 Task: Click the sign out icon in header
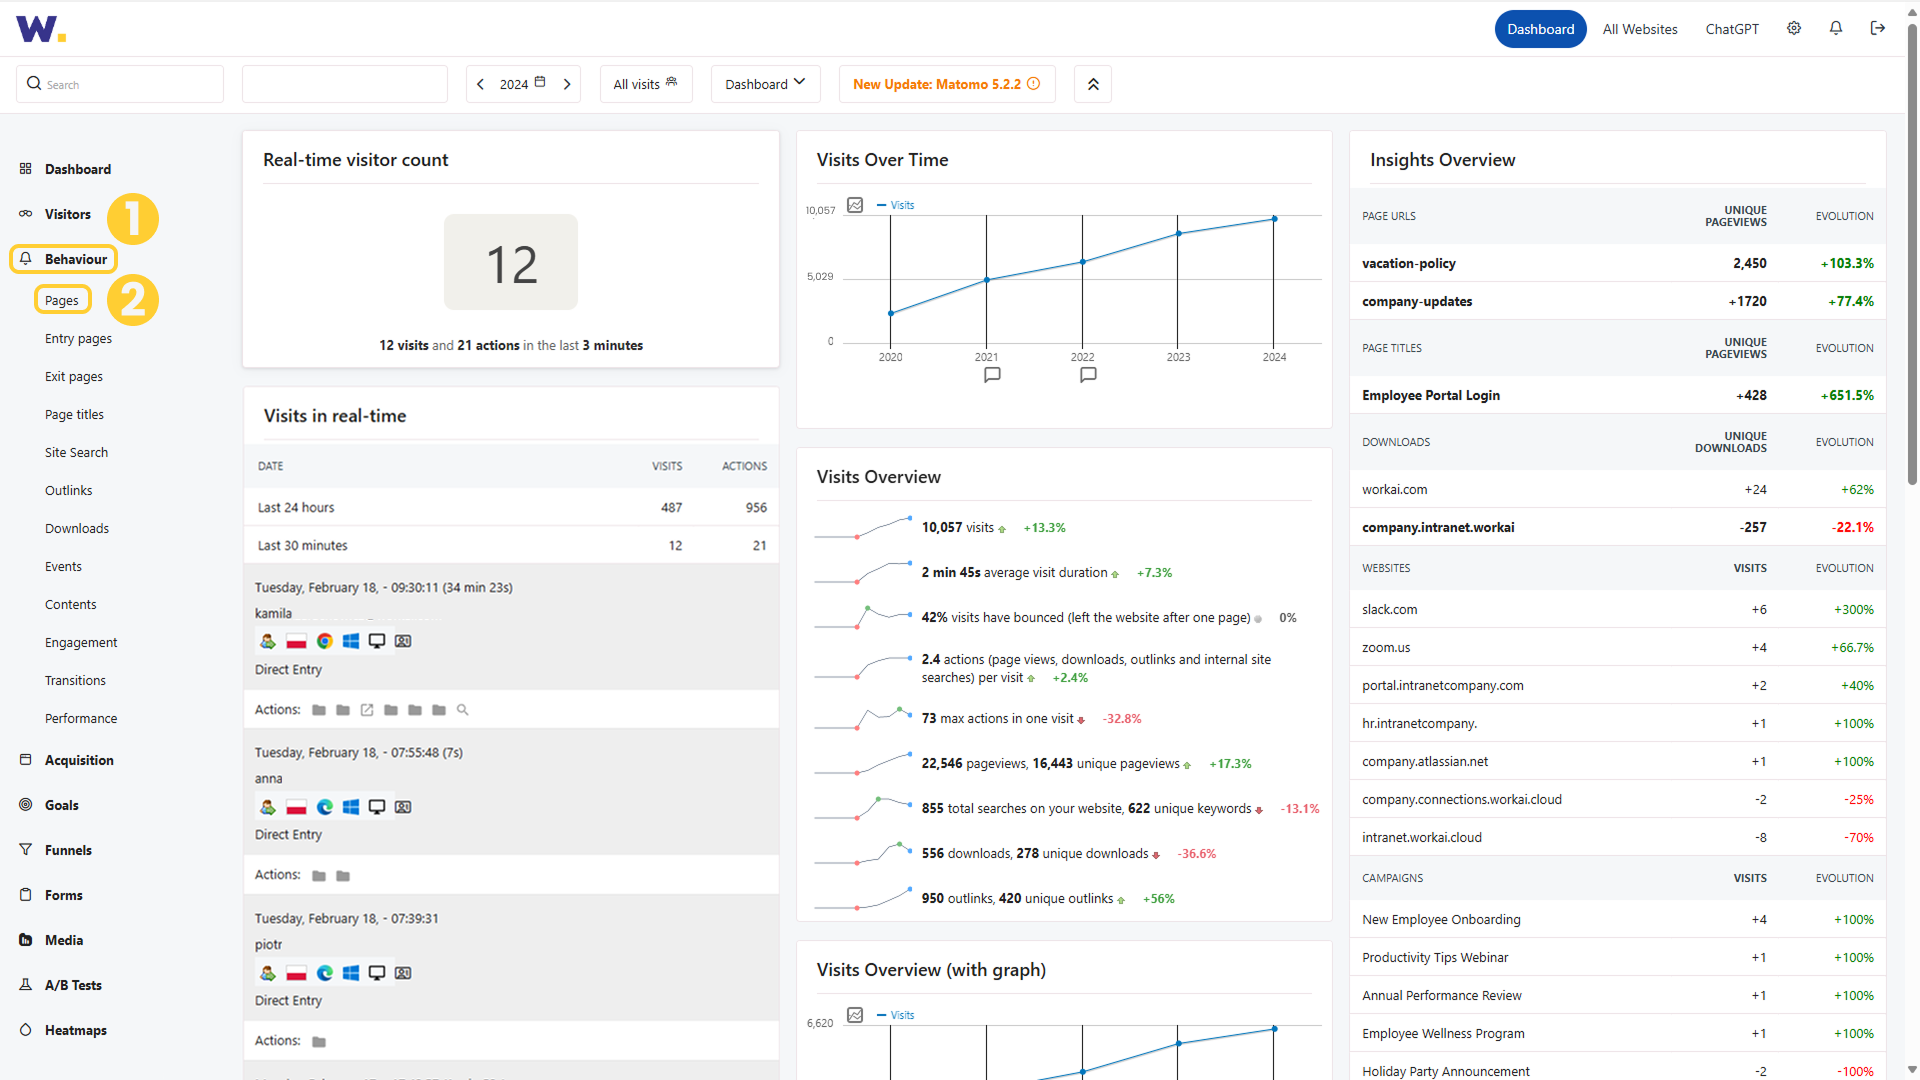(1878, 29)
